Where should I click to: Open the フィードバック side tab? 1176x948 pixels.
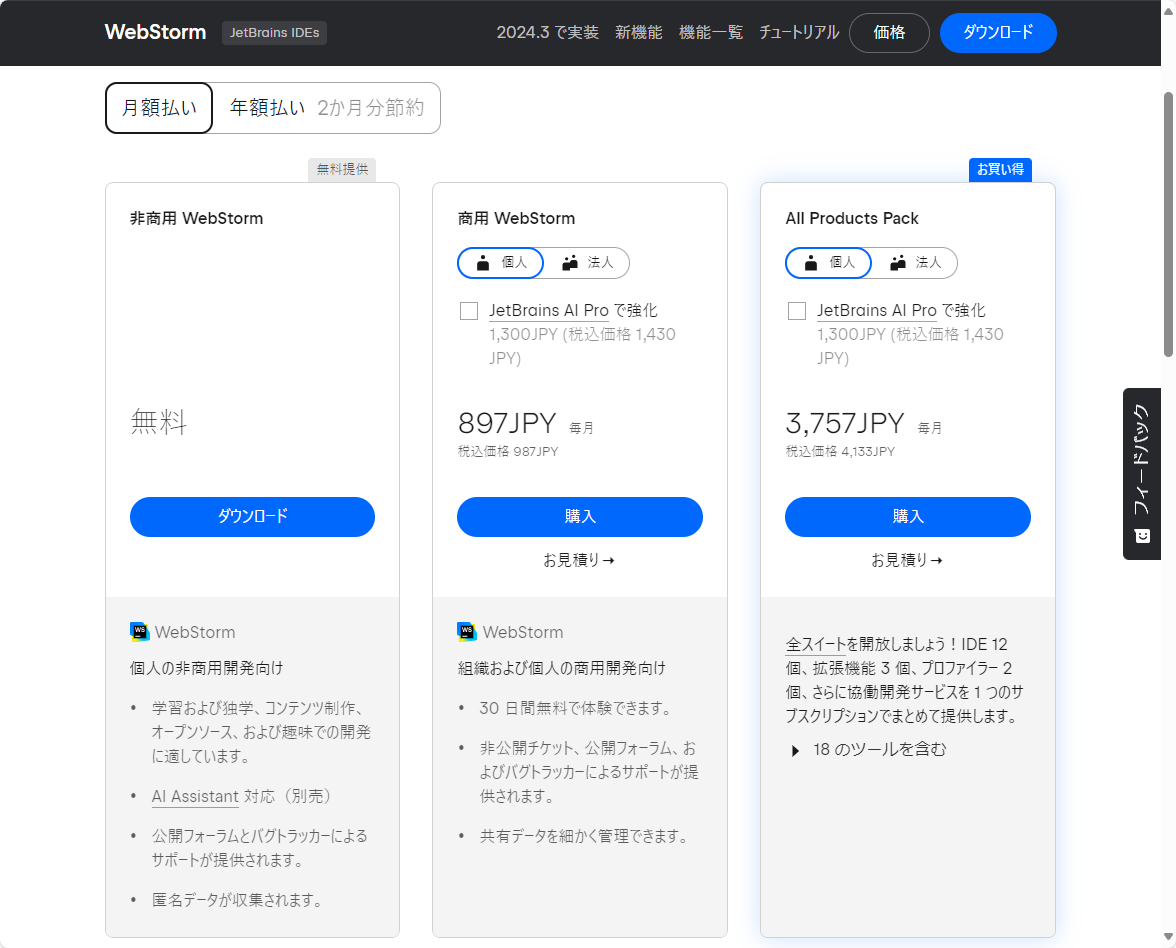coord(1142,474)
